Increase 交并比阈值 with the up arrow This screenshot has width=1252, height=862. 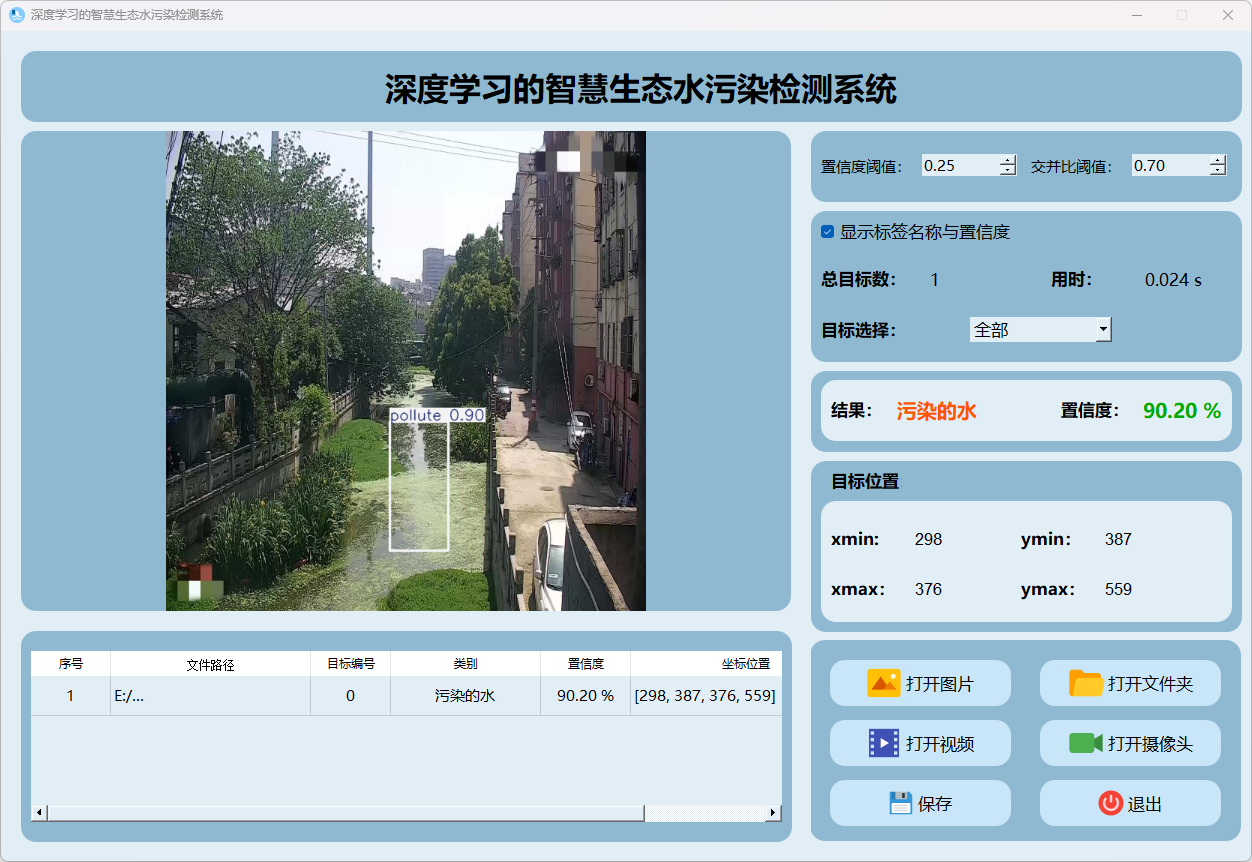pyautogui.click(x=1217, y=160)
